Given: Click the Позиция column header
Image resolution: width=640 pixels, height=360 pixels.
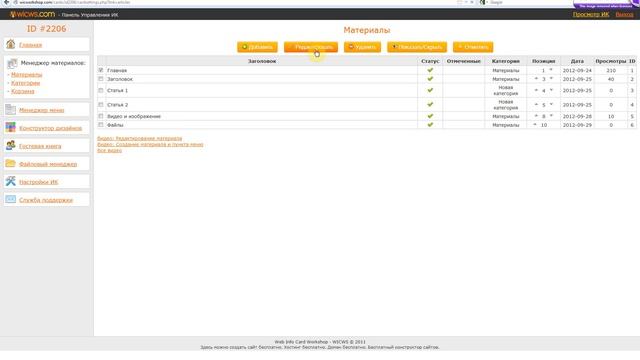Looking at the screenshot, I should [x=543, y=61].
